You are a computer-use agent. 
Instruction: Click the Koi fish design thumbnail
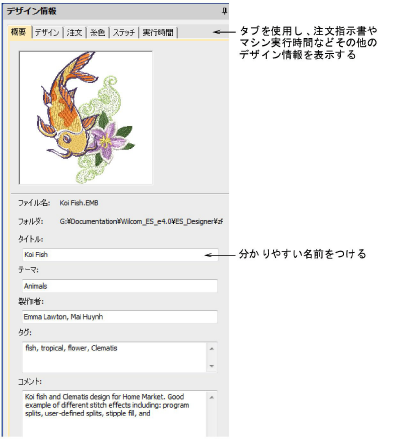pos(86,117)
